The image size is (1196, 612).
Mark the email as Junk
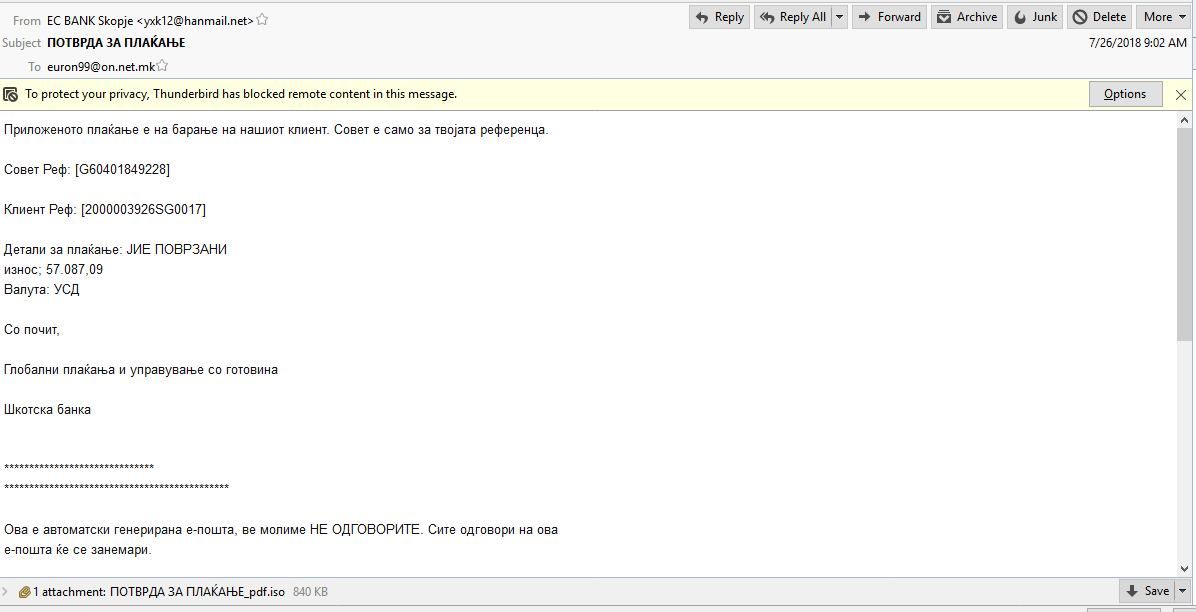pyautogui.click(x=1034, y=17)
